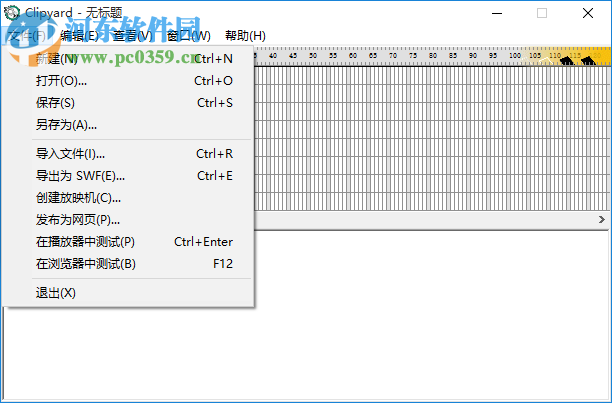Viewport: 612px width, 403px height.
Task: Minimize the Clipyard window
Action: (x=497, y=13)
